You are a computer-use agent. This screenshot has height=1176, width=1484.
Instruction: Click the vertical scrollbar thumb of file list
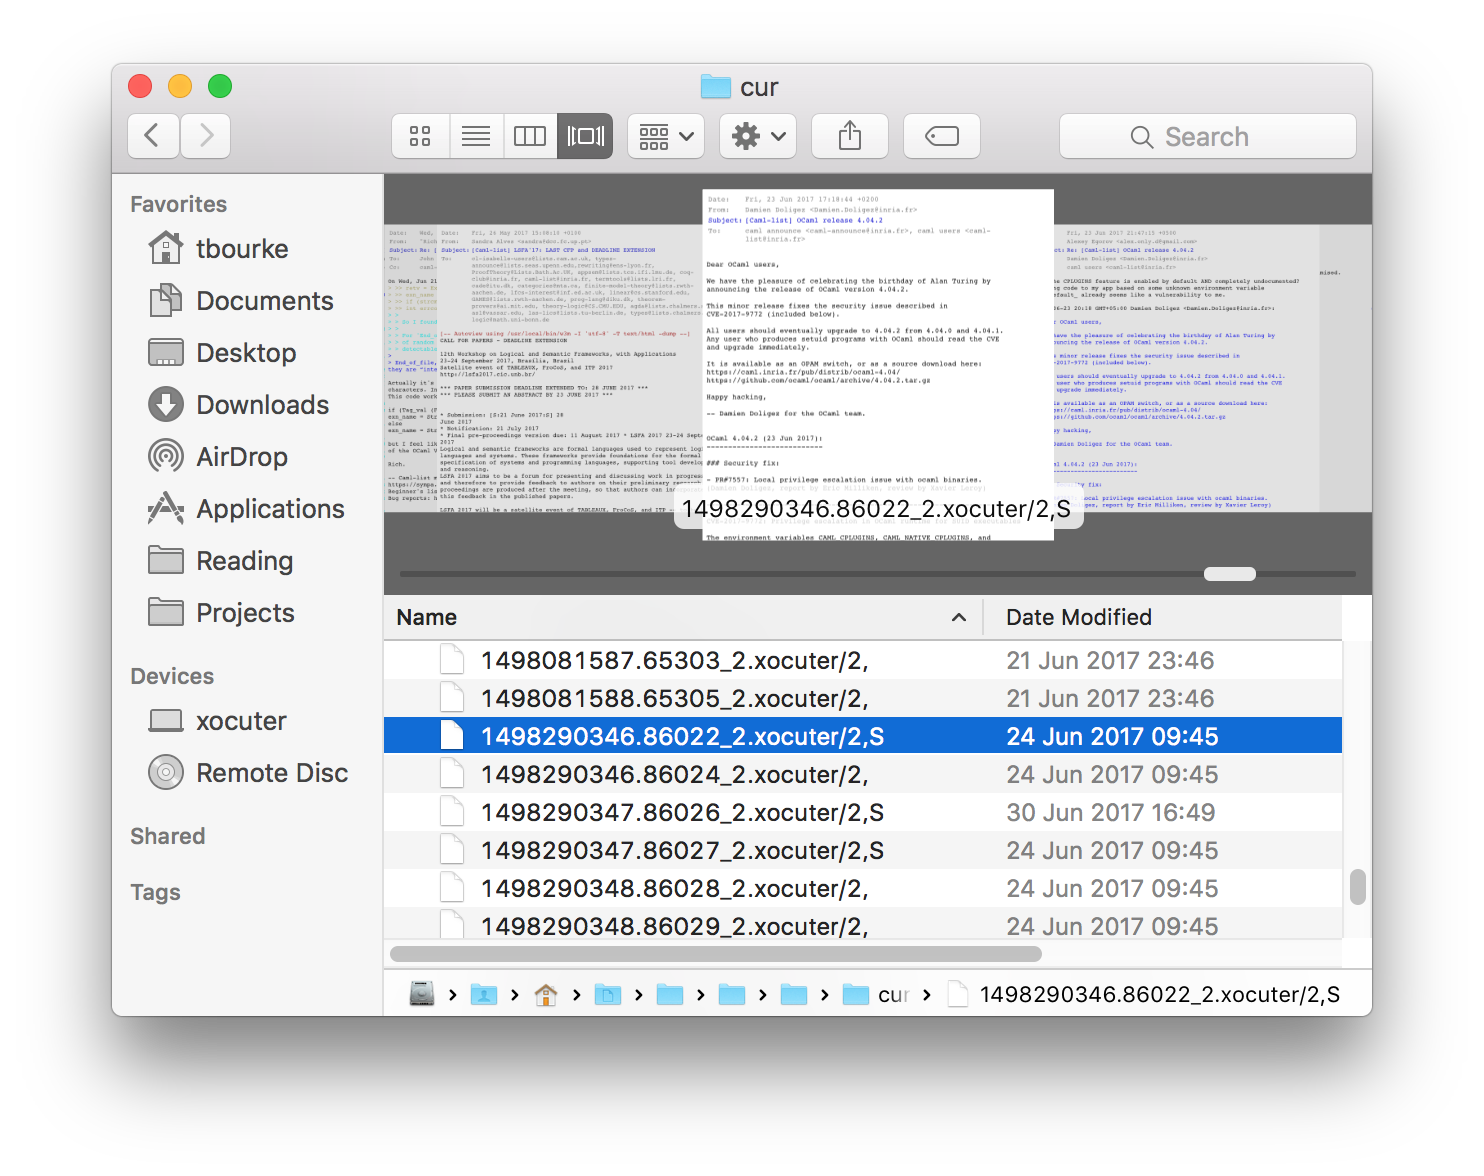click(1357, 887)
